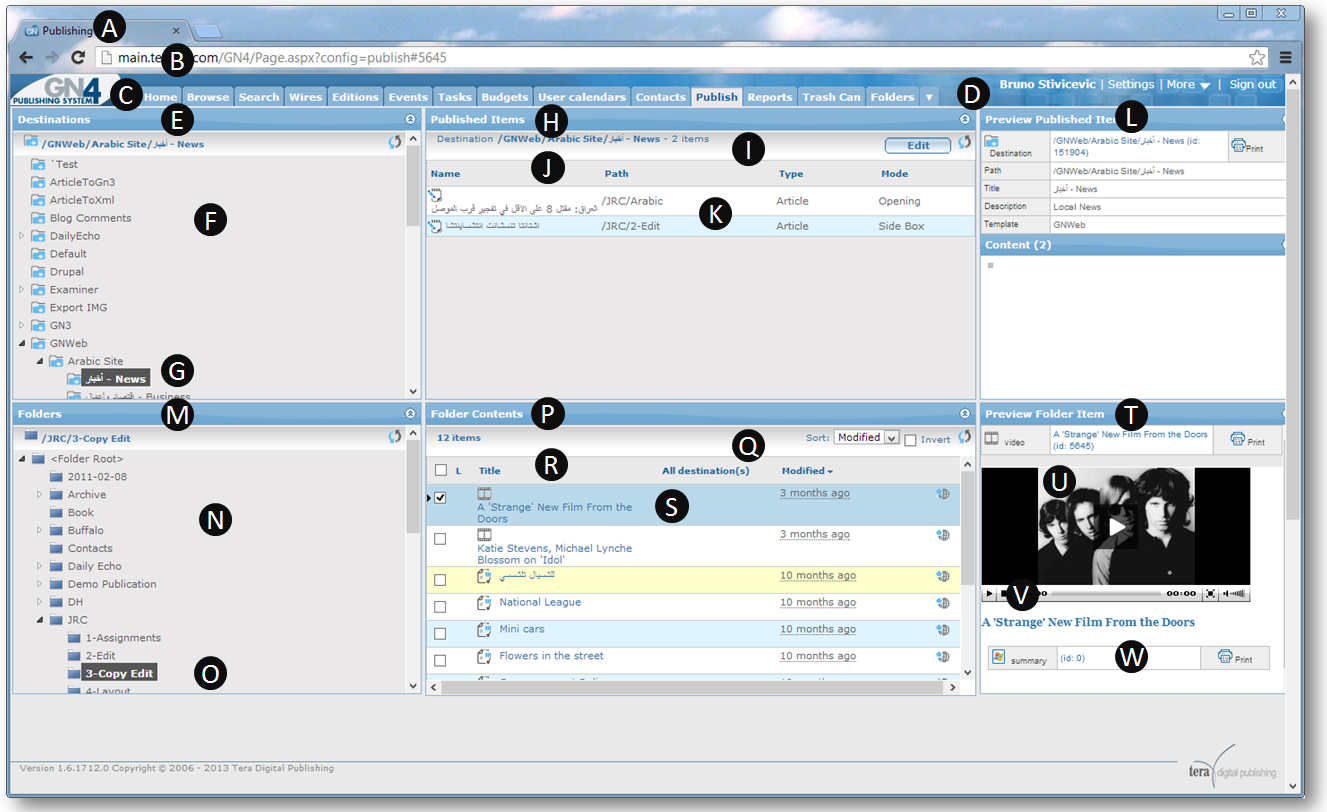Click the Edit button in Published Items
This screenshot has height=812, width=1327.
point(917,145)
